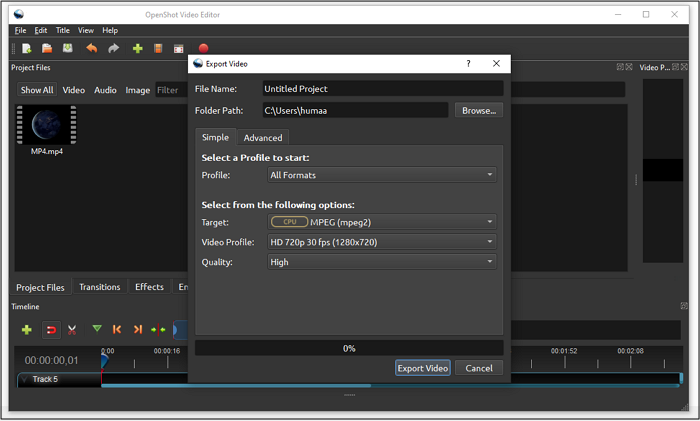This screenshot has width=700, height=421.
Task: Toggle the Video files filter
Action: point(74,90)
